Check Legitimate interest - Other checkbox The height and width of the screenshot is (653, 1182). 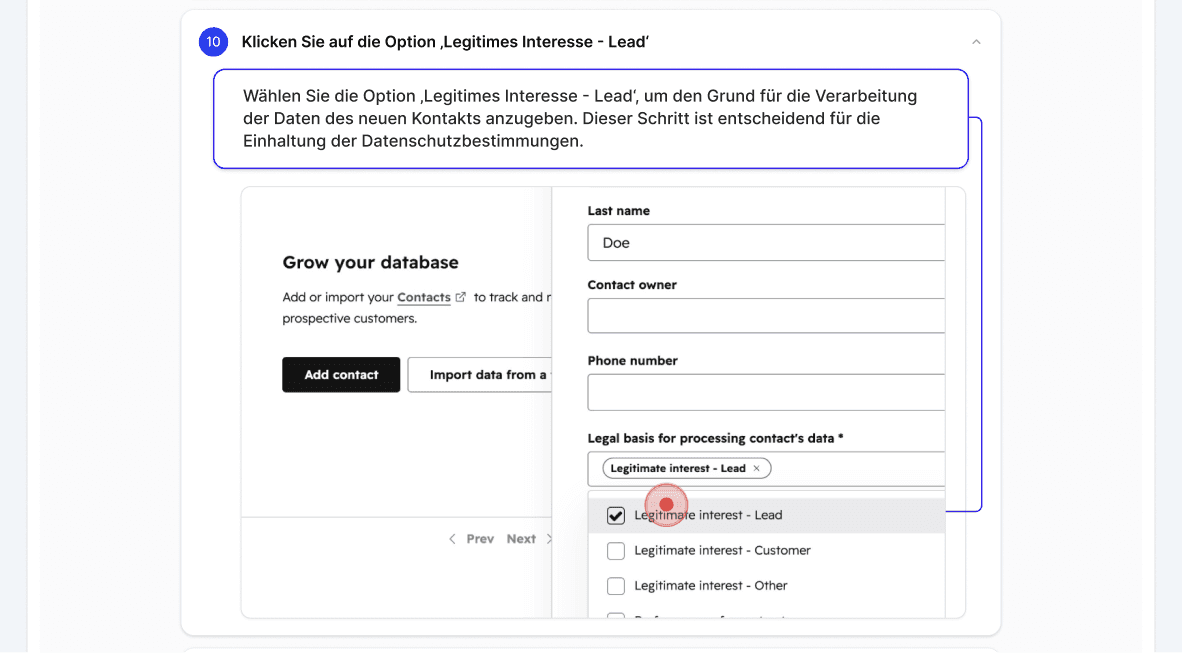(616, 586)
